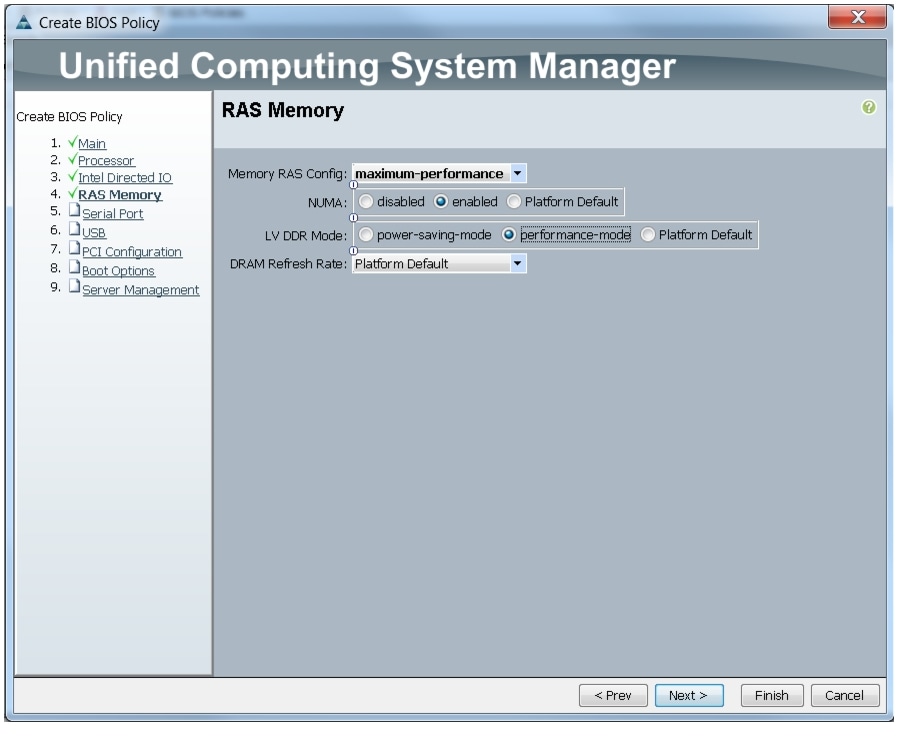Open the Server Management step
Screen dimensions: 900x749
[141, 289]
